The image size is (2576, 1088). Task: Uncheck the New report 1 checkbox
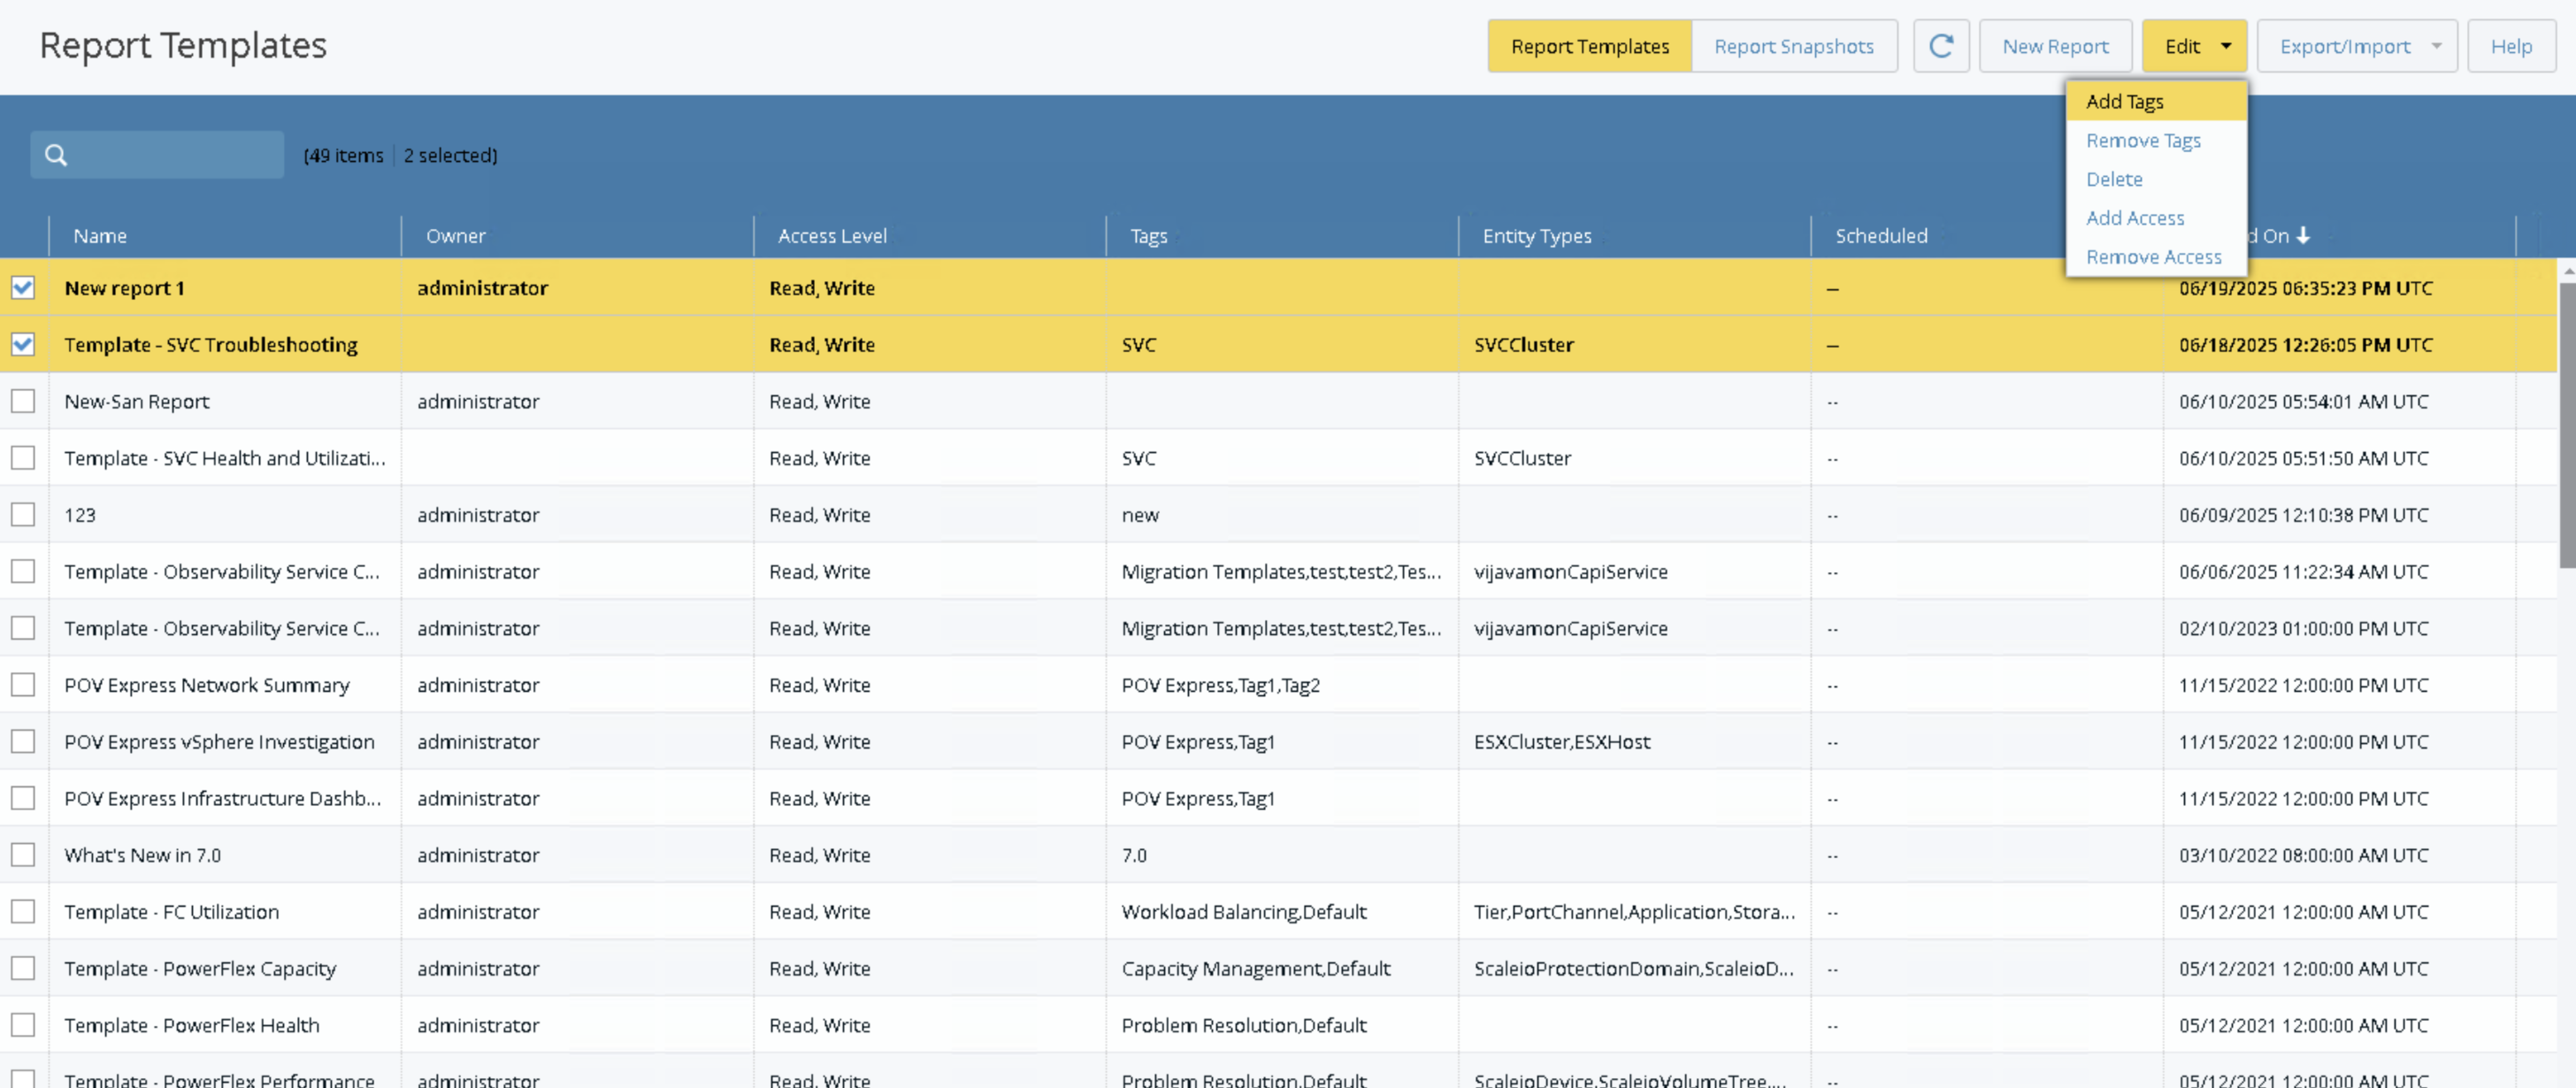[x=23, y=288]
